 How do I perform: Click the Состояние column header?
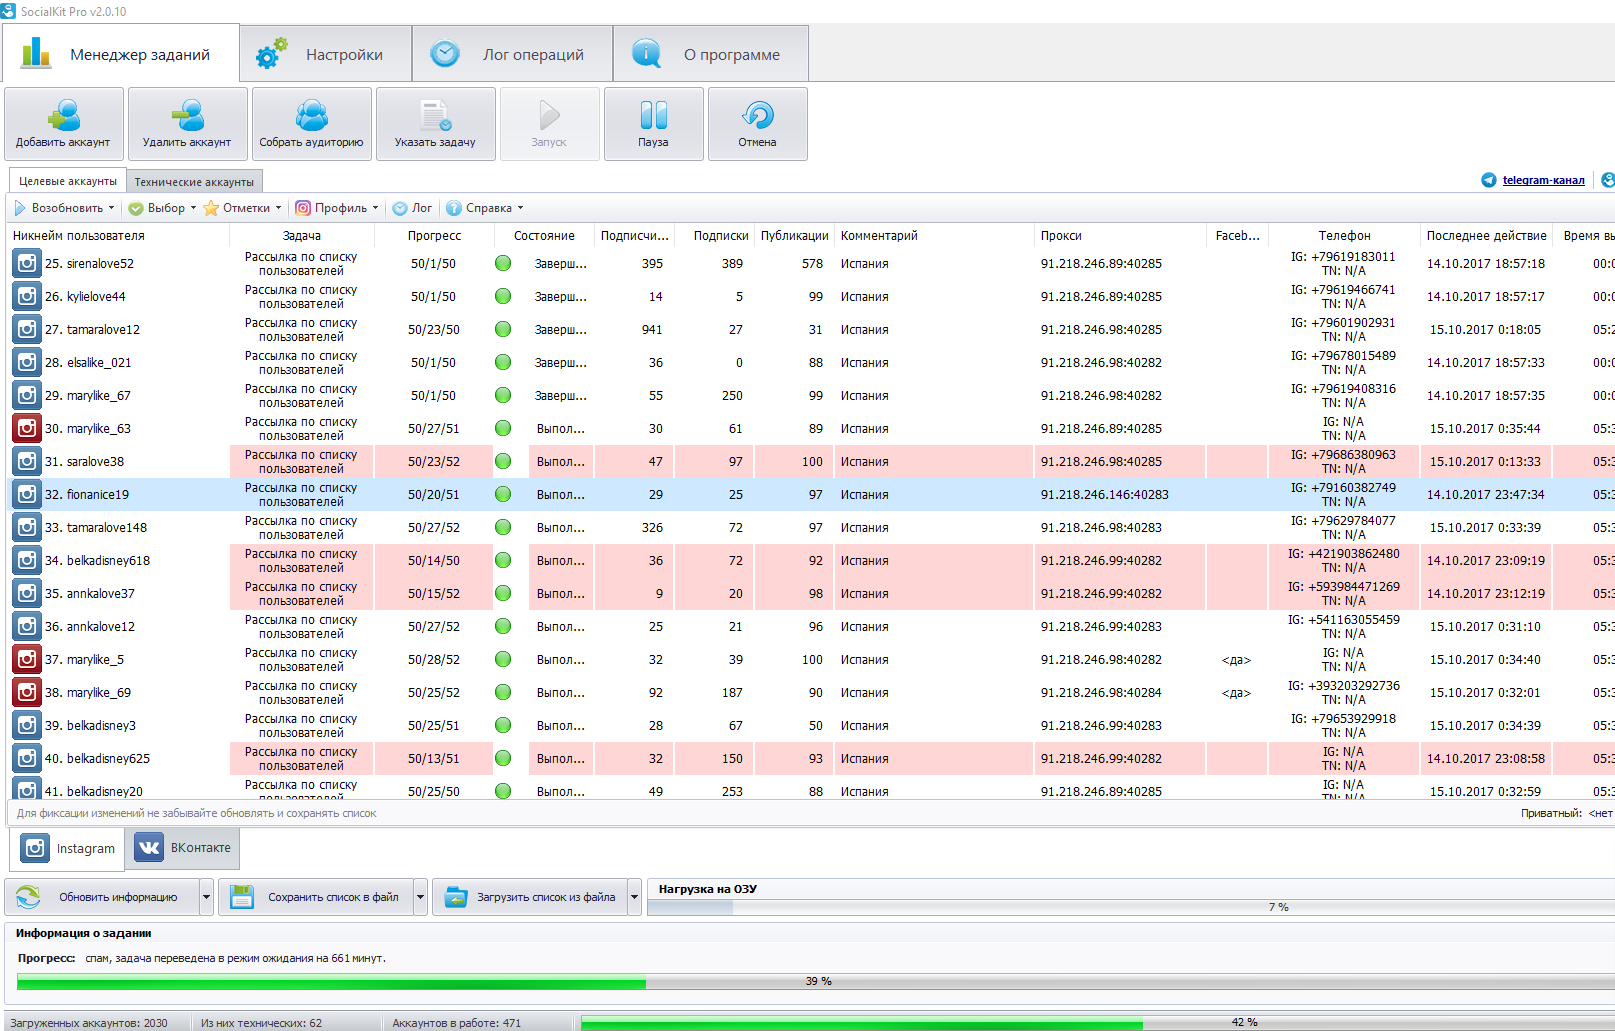pyautogui.click(x=544, y=236)
